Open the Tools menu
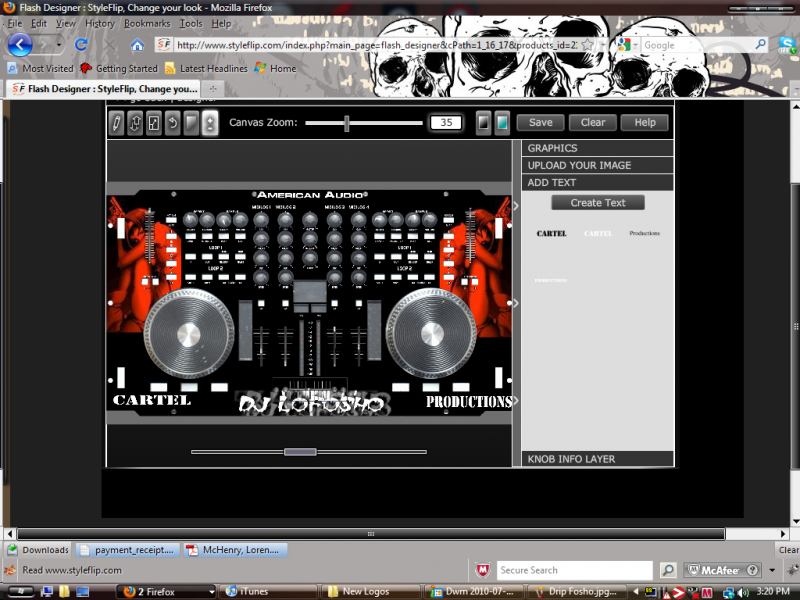 point(191,23)
